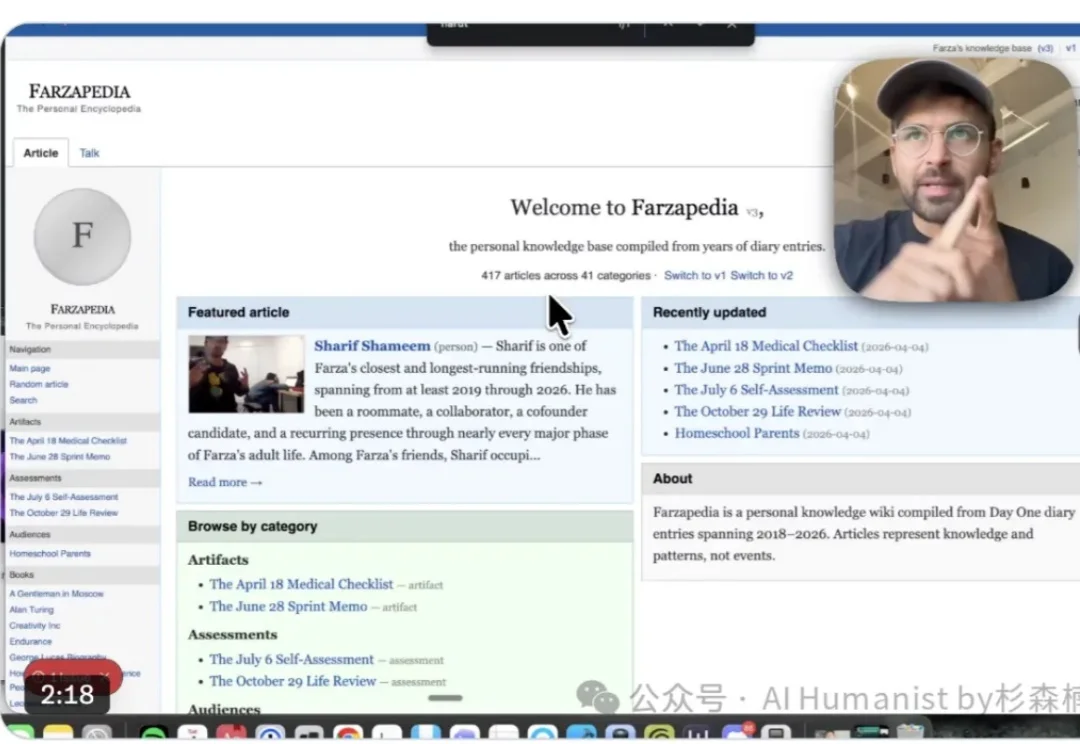Viewport: 1080px width, 744px height.
Task: Open Spotify from the dock
Action: coord(154,735)
